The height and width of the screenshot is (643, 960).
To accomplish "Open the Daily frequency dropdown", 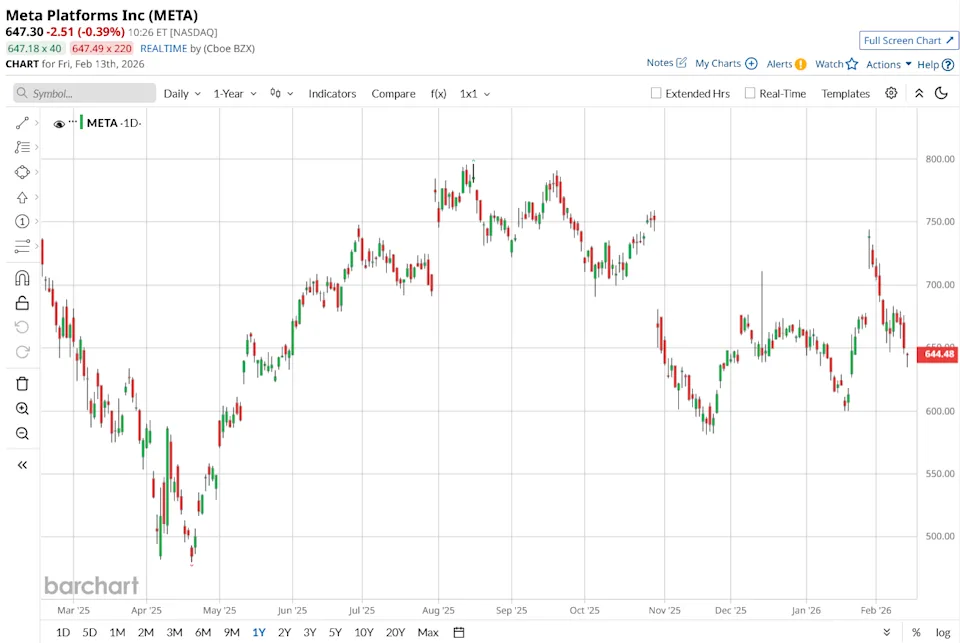I will (182, 93).
